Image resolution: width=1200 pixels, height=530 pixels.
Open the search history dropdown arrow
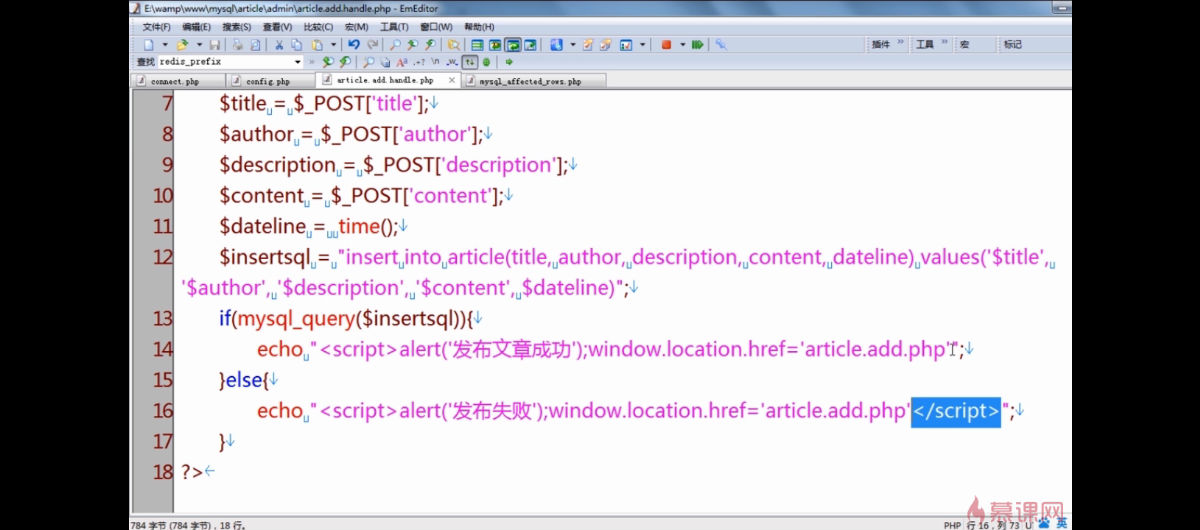click(x=297, y=61)
